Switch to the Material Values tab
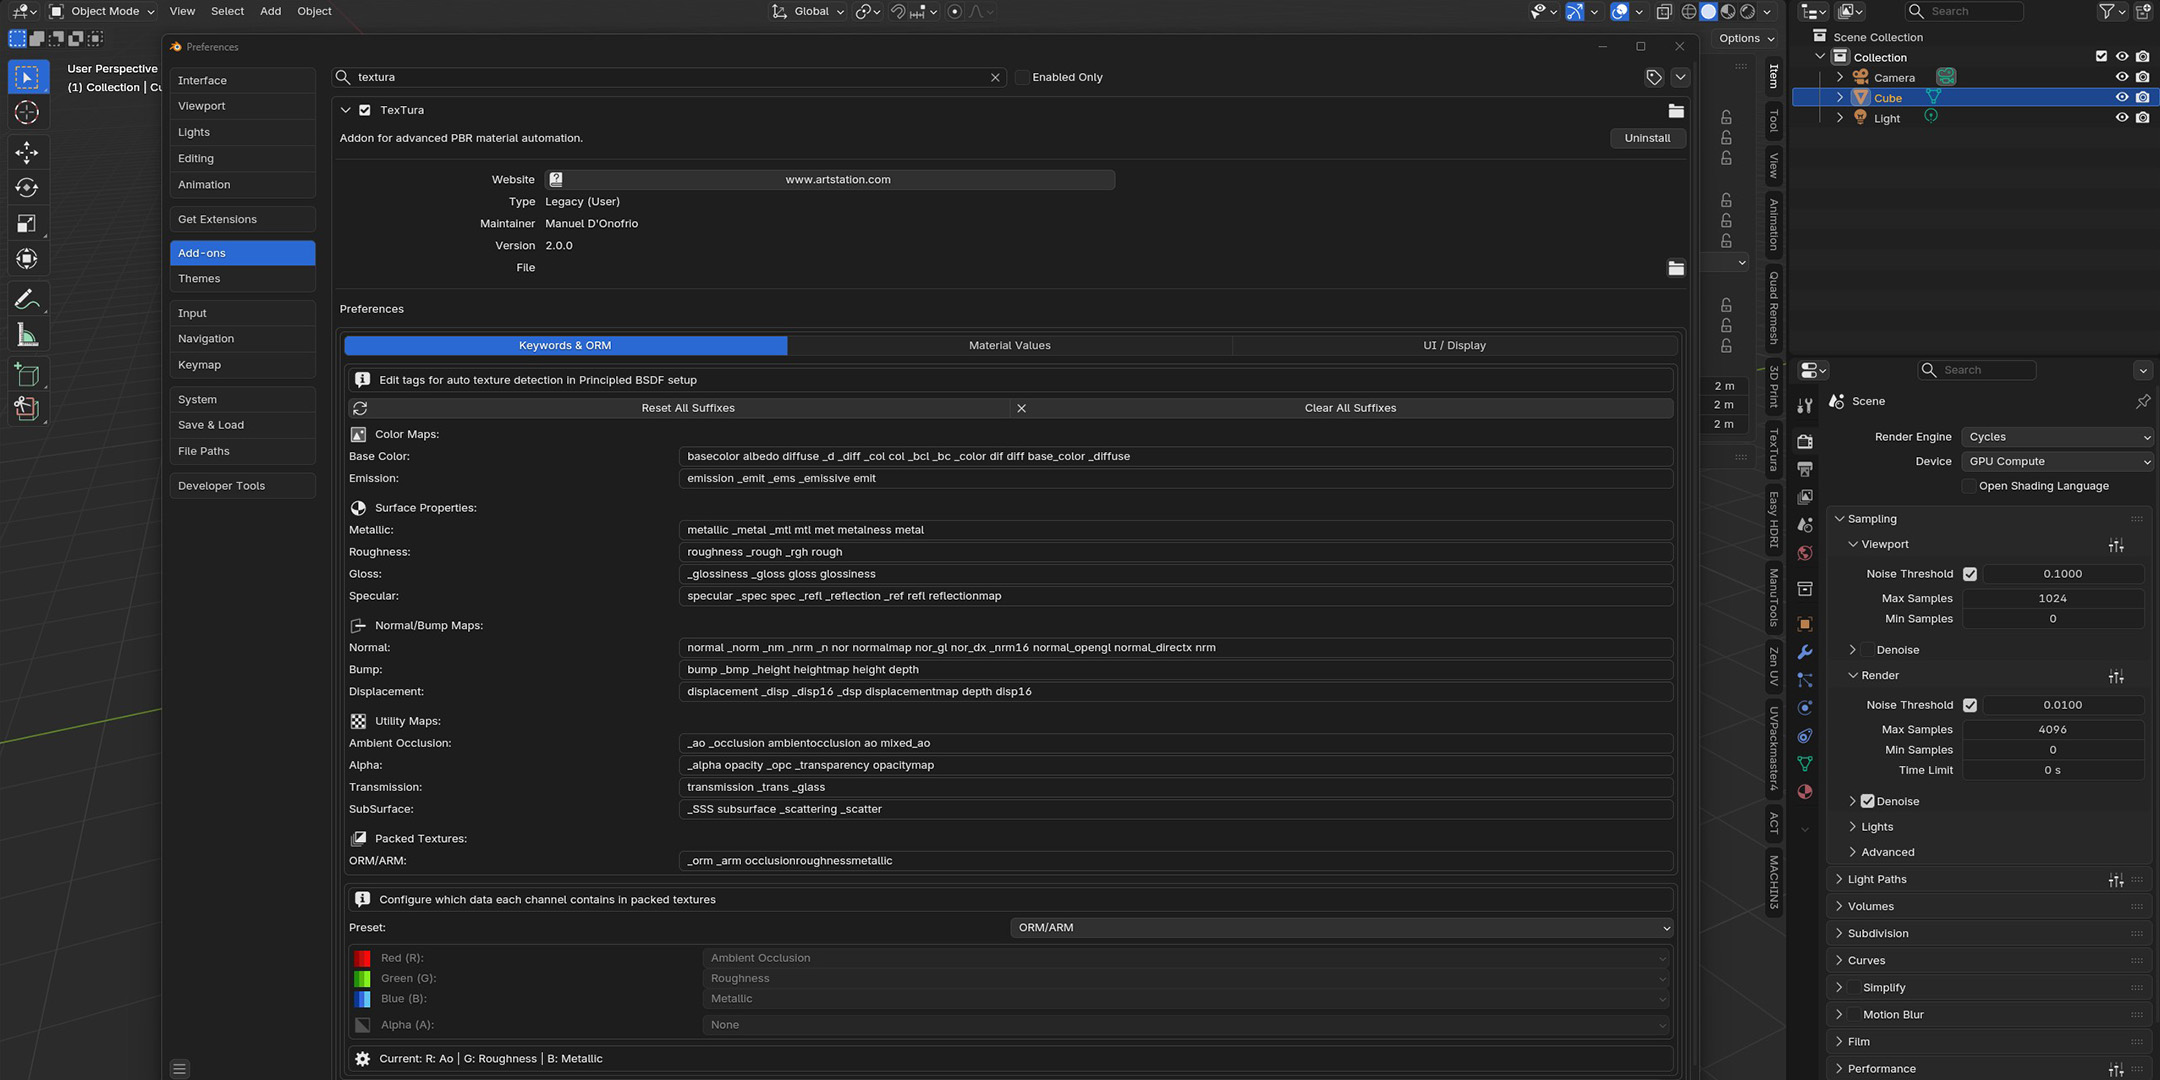Image resolution: width=2160 pixels, height=1080 pixels. pos(1009,345)
